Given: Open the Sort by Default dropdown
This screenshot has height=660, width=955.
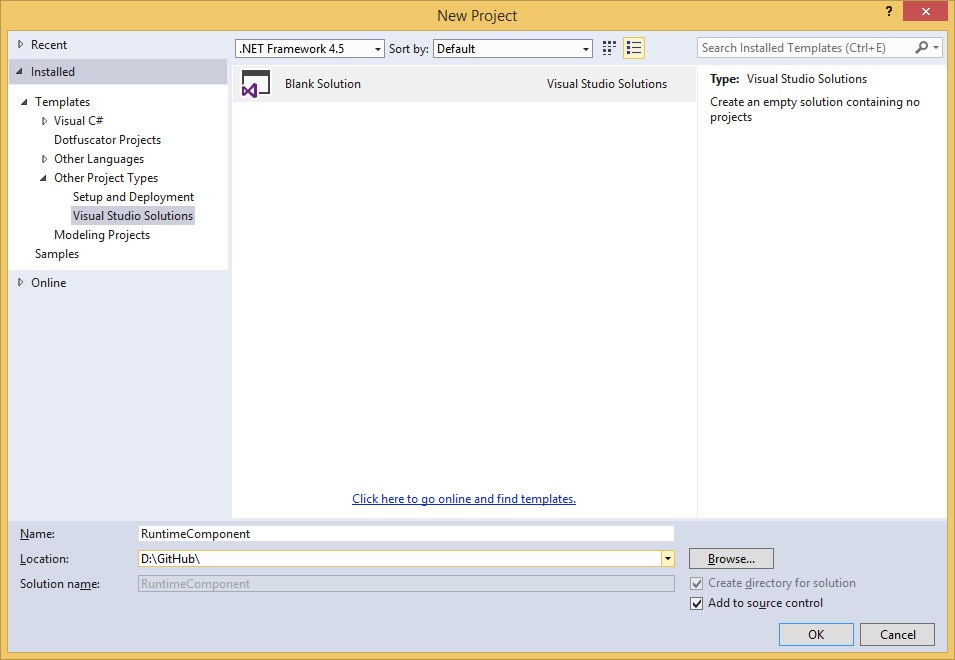Looking at the screenshot, I should click(513, 49).
